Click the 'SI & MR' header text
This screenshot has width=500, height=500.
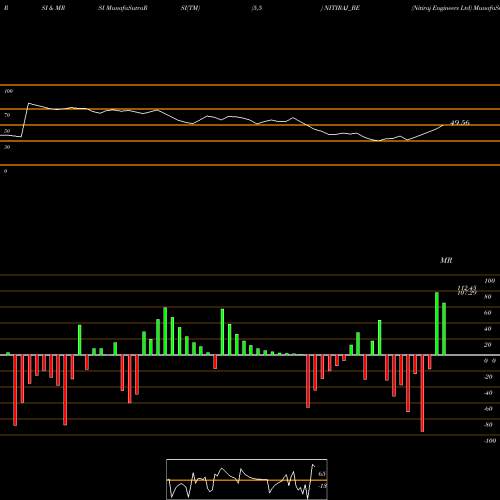[53, 8]
